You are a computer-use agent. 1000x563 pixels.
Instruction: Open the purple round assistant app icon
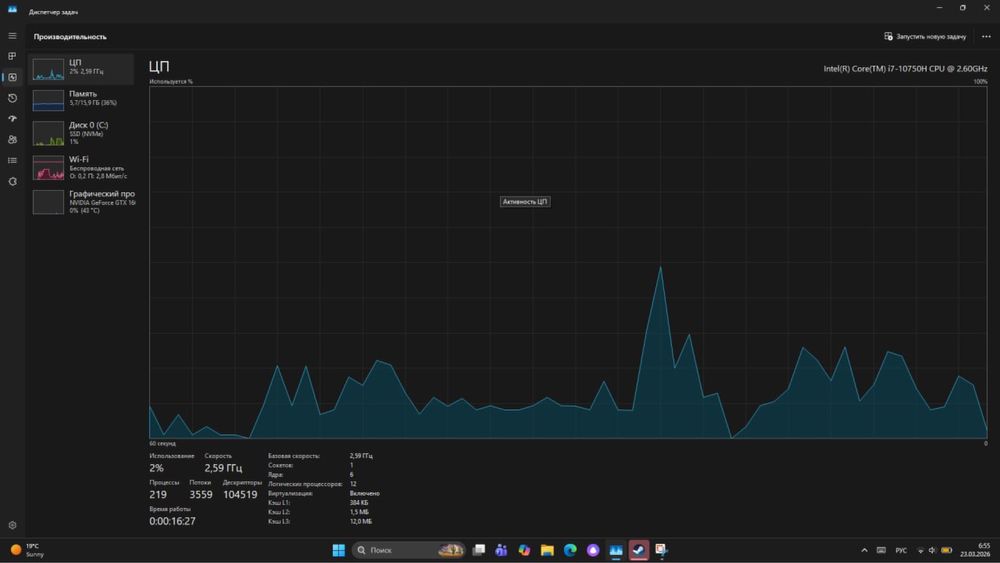click(593, 550)
